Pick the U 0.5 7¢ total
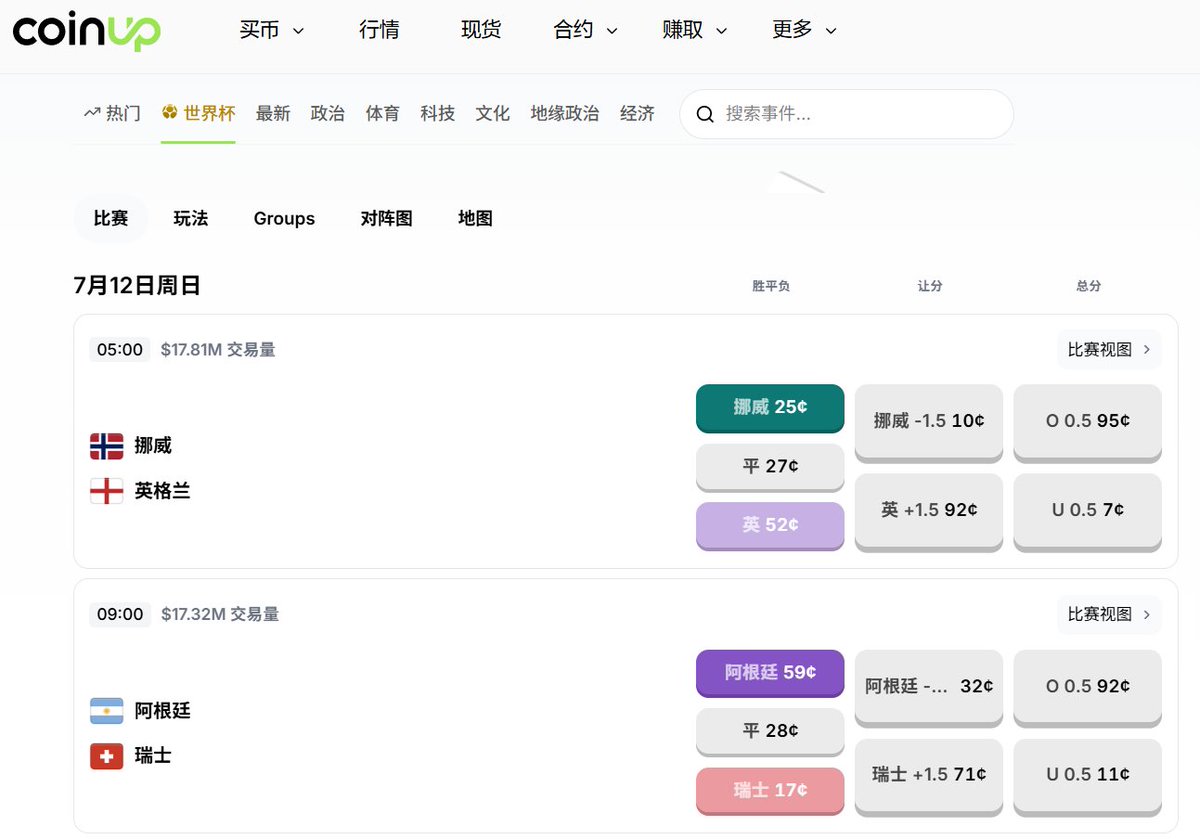Screen dimensions: 1200x839 (x=1088, y=511)
